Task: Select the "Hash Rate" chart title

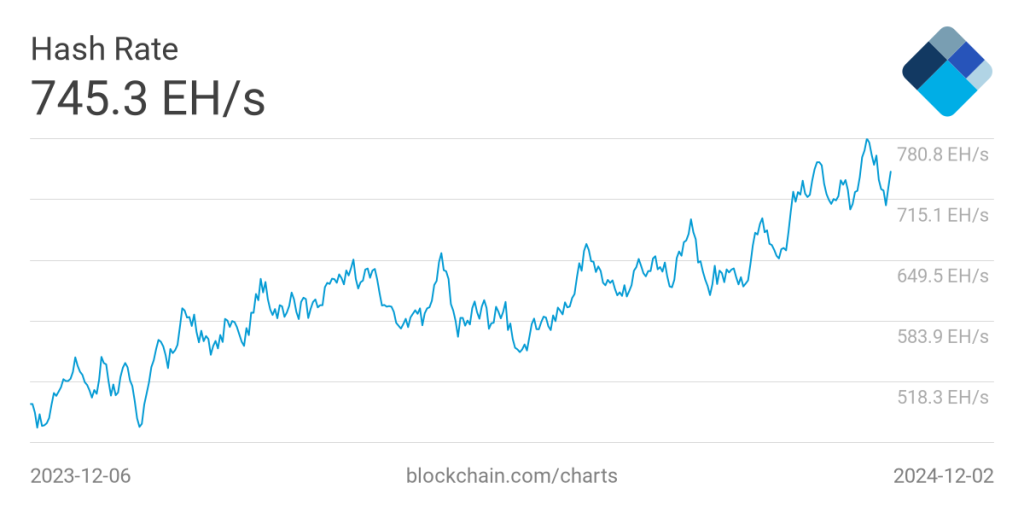Action: point(105,49)
